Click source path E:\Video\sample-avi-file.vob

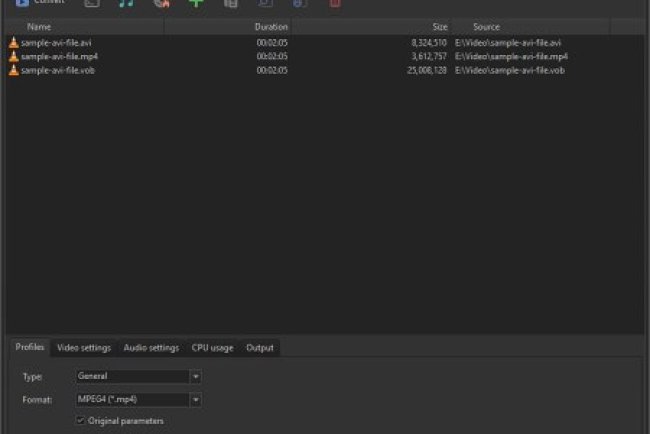point(509,70)
